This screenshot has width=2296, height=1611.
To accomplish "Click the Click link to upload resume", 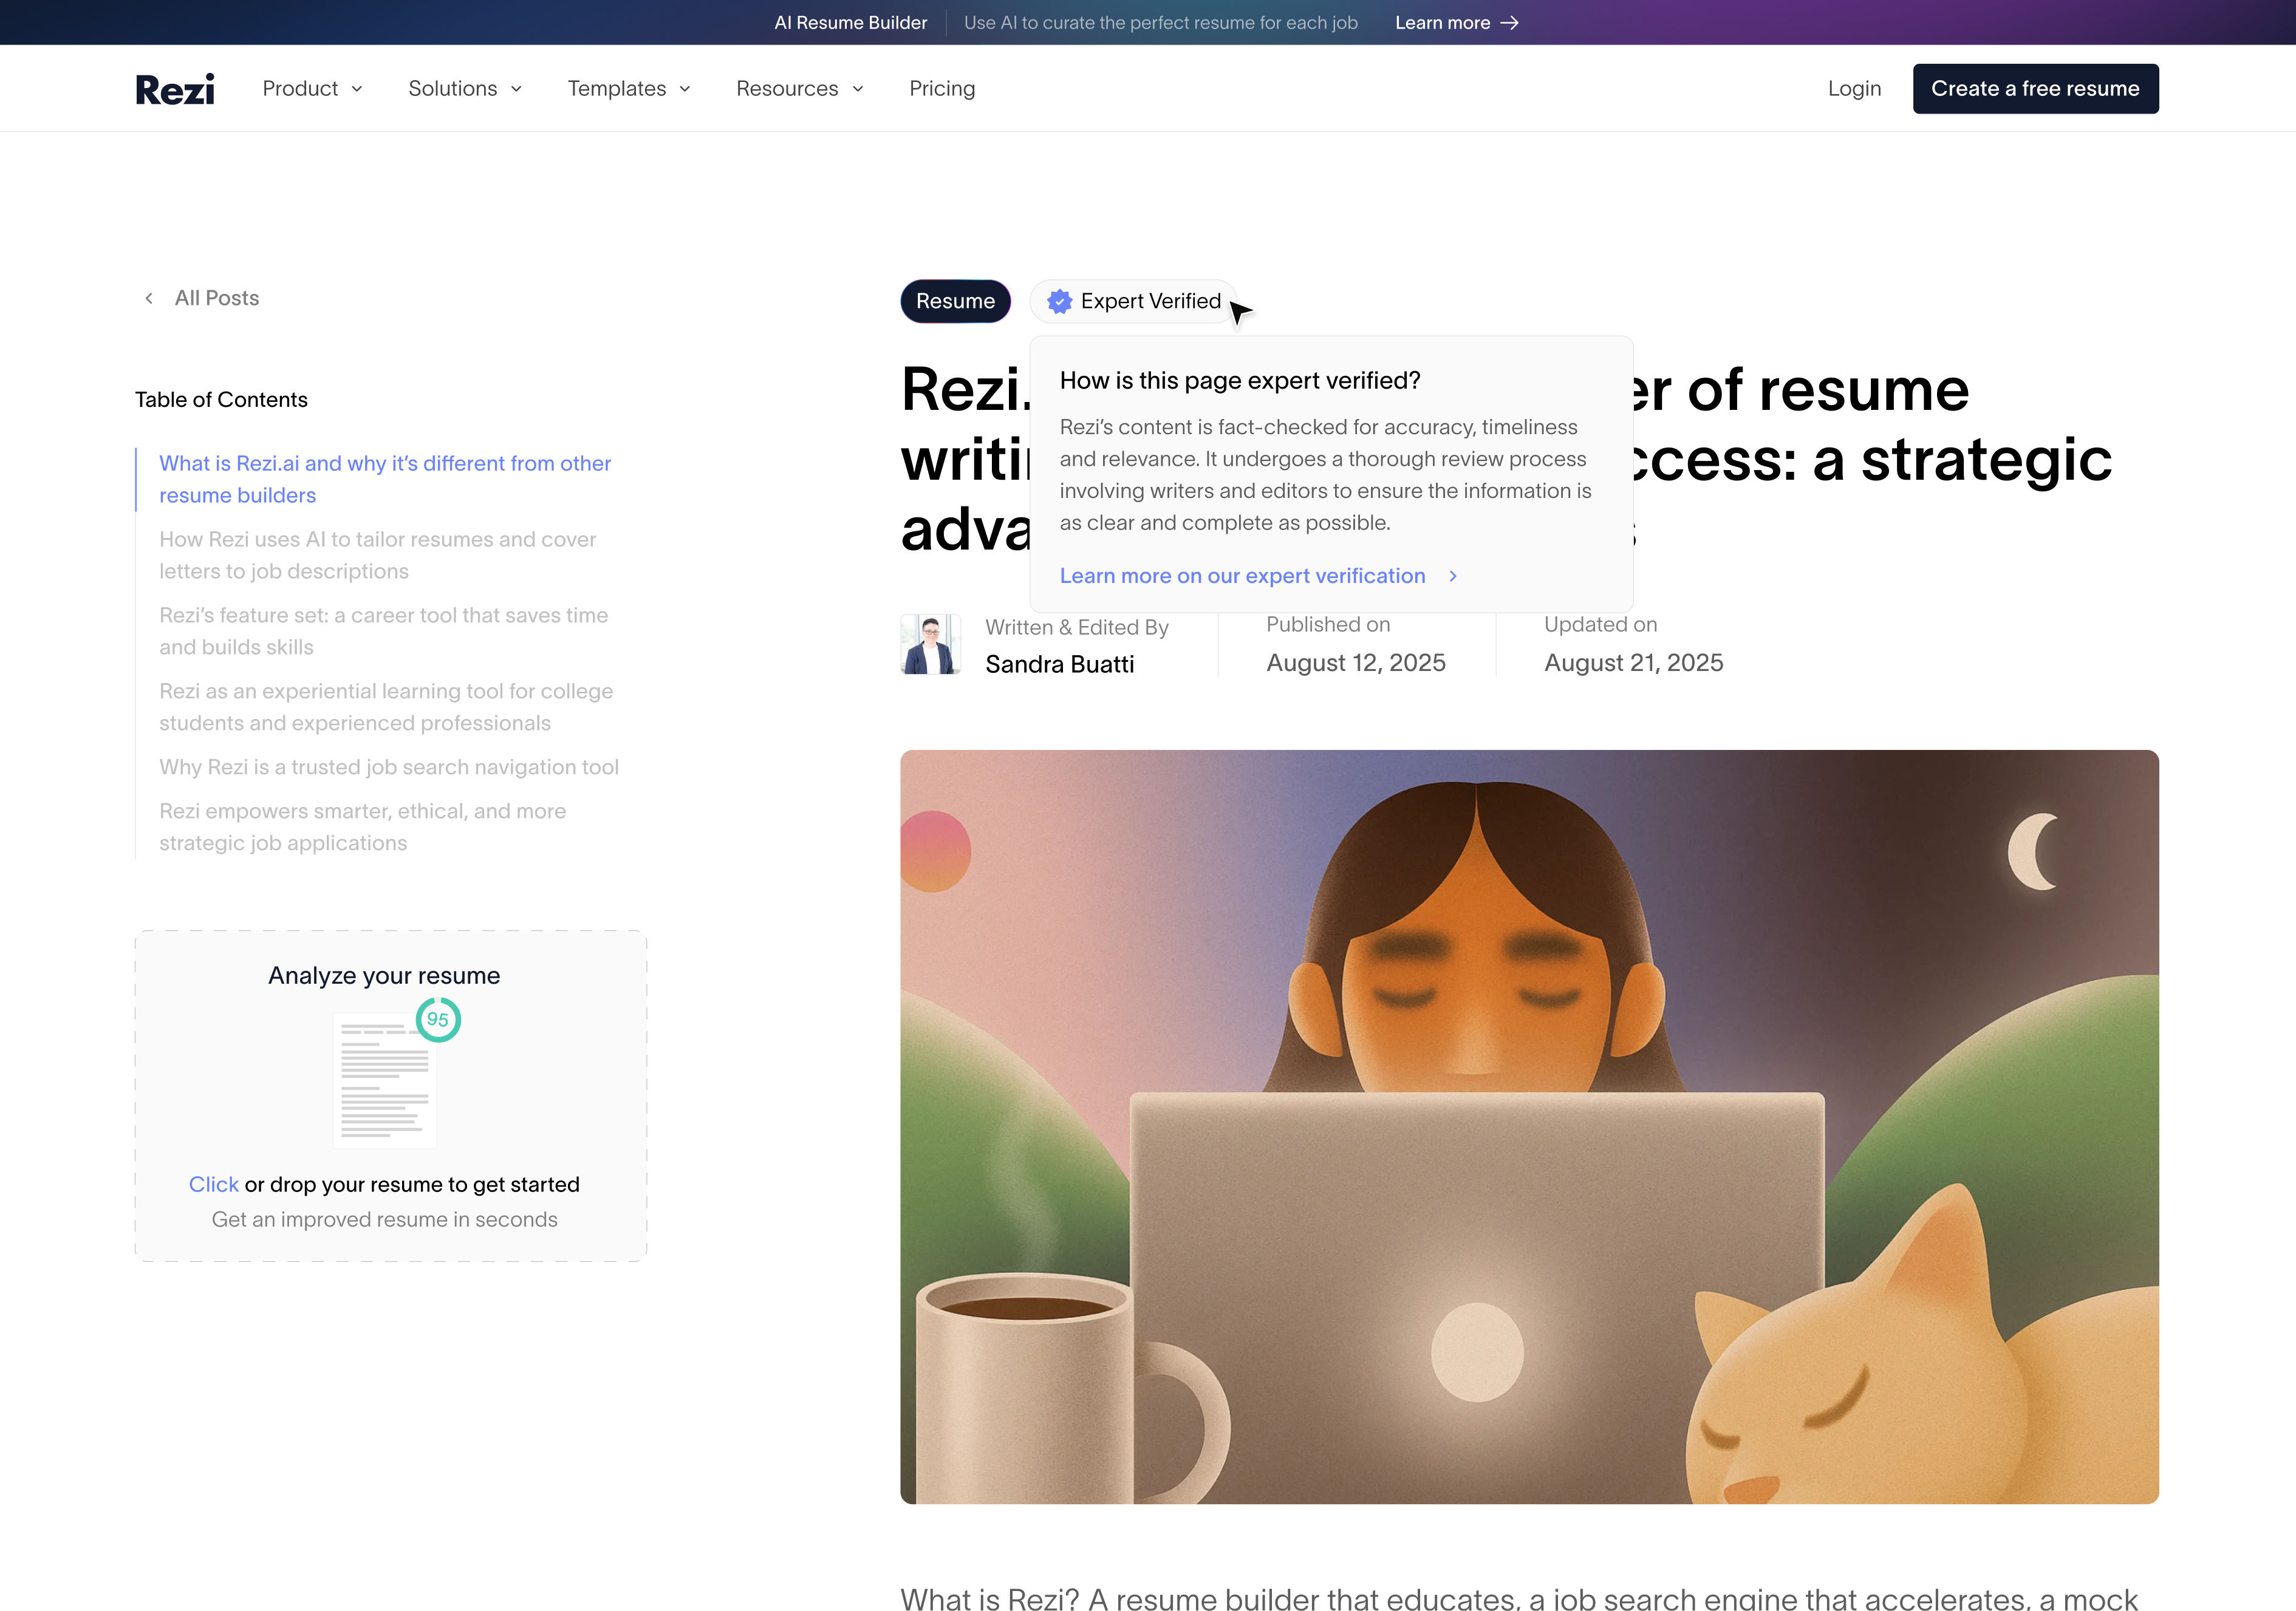I will [213, 1184].
